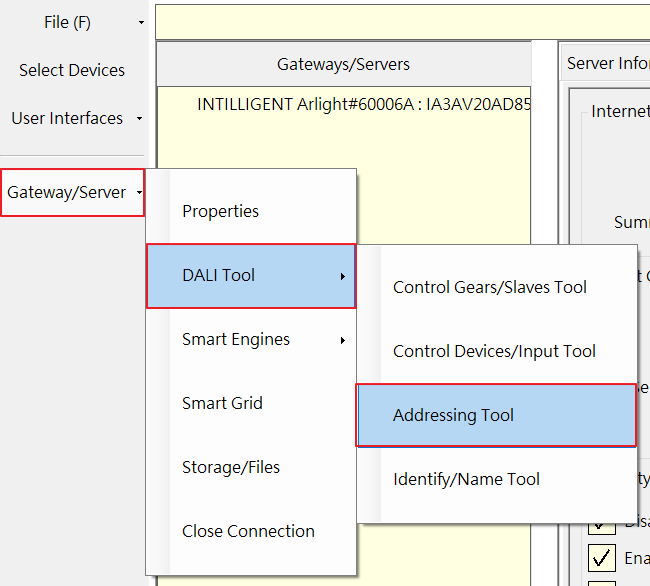This screenshot has width=650, height=586.
Task: Select the DALI Tool menu entry
Action: [218, 275]
